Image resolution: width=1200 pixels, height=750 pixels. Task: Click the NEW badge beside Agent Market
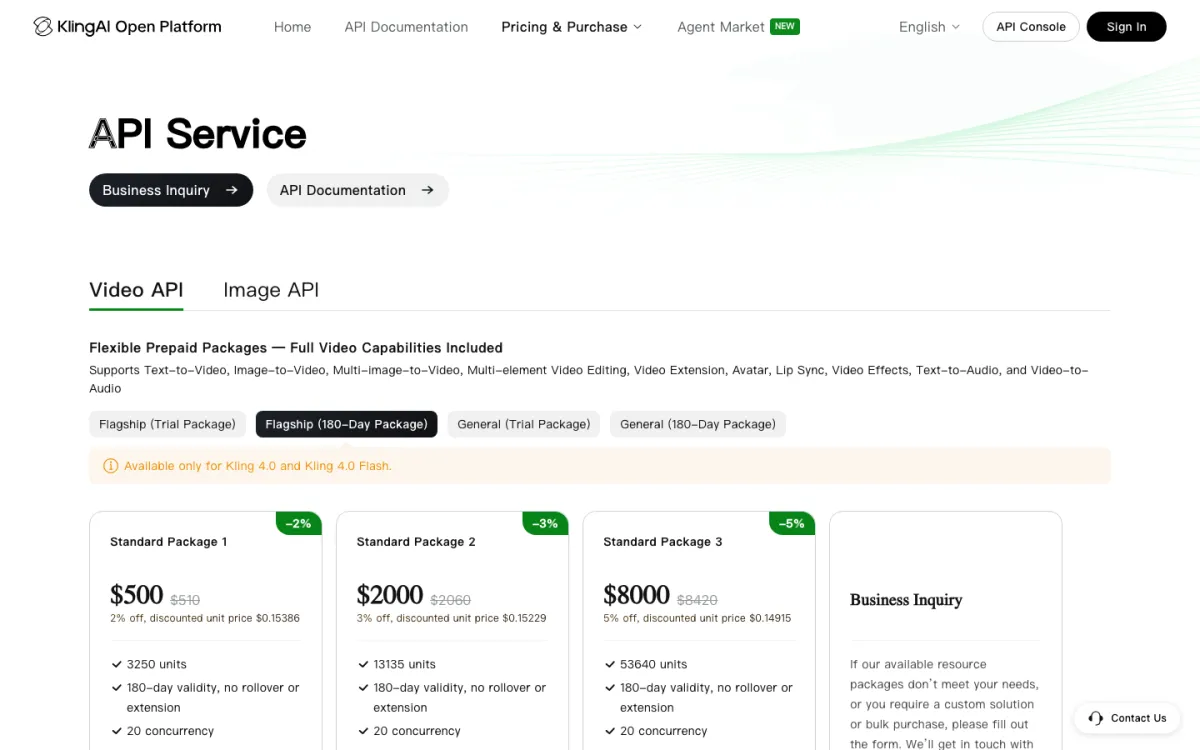785,27
